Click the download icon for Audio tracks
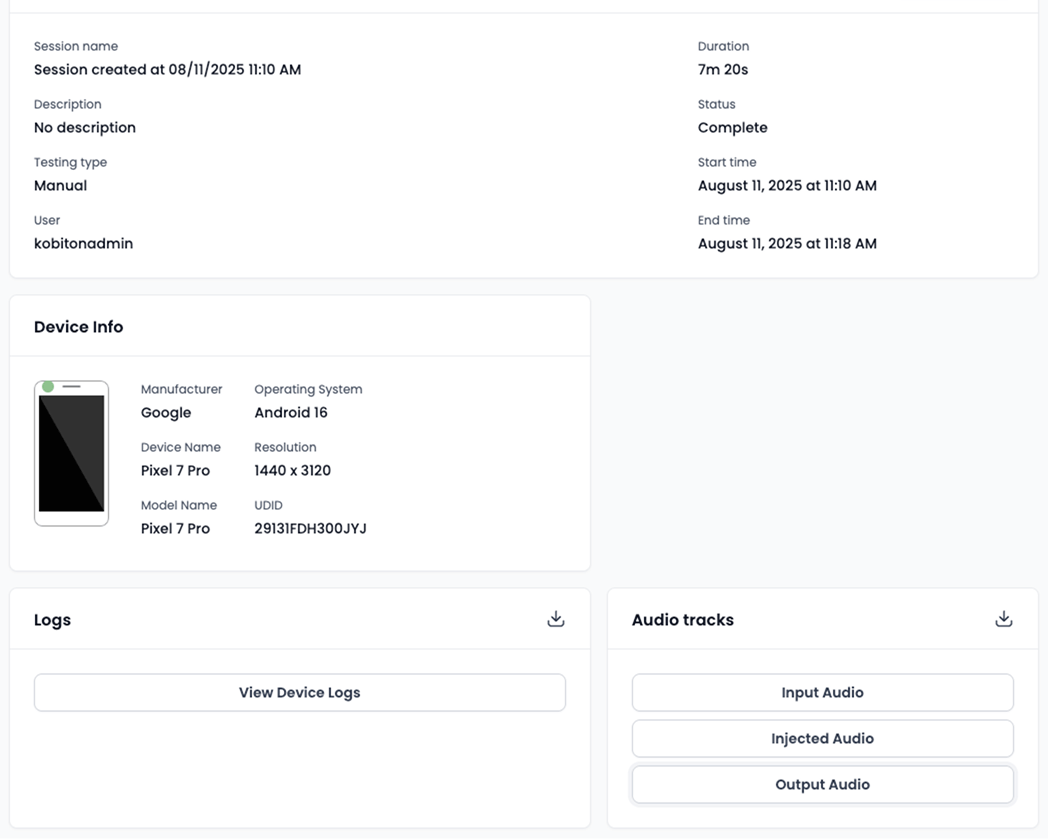The image size is (1048, 839). click(1004, 618)
